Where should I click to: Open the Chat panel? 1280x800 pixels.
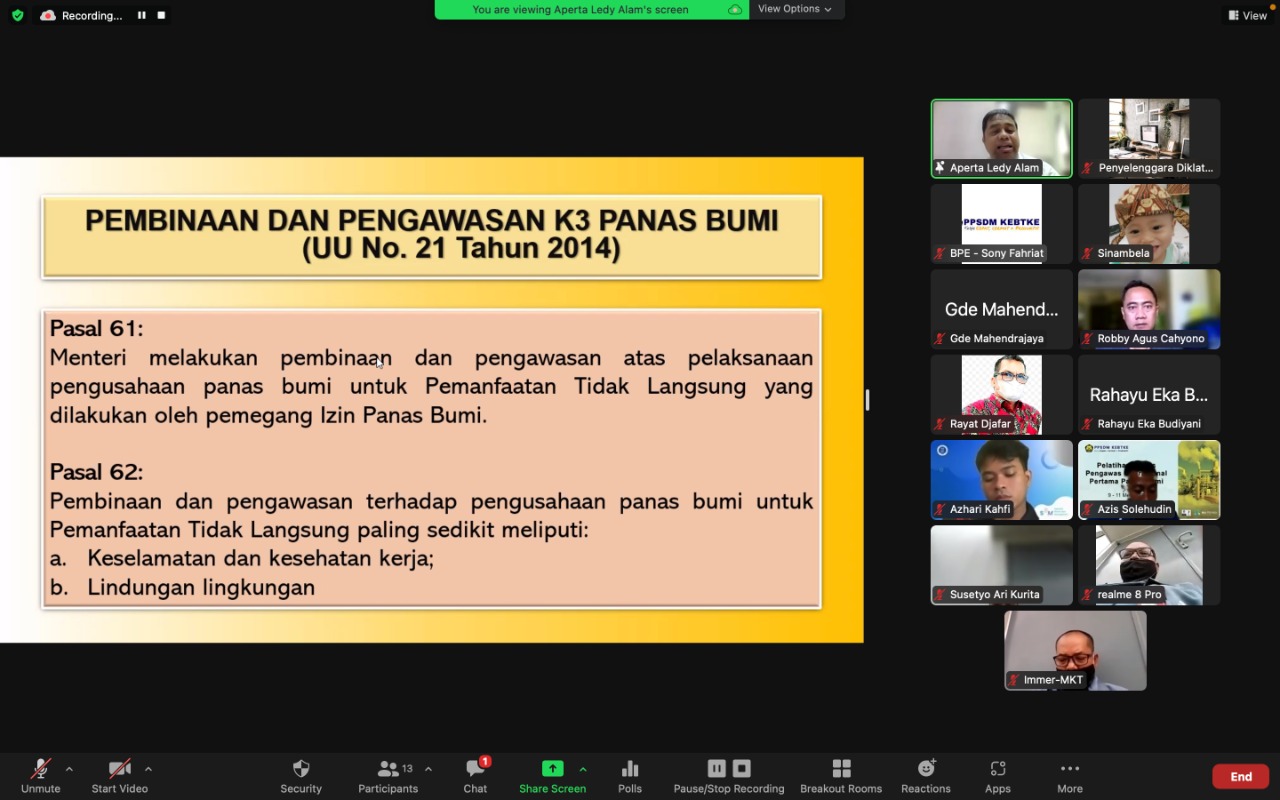pyautogui.click(x=475, y=775)
